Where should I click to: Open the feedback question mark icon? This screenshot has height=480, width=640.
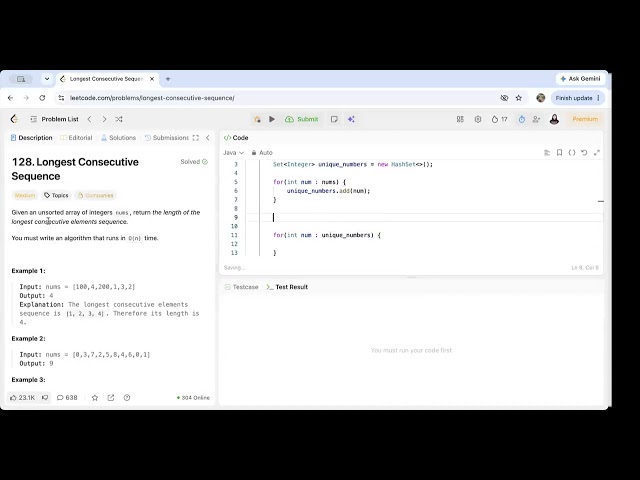pos(127,398)
